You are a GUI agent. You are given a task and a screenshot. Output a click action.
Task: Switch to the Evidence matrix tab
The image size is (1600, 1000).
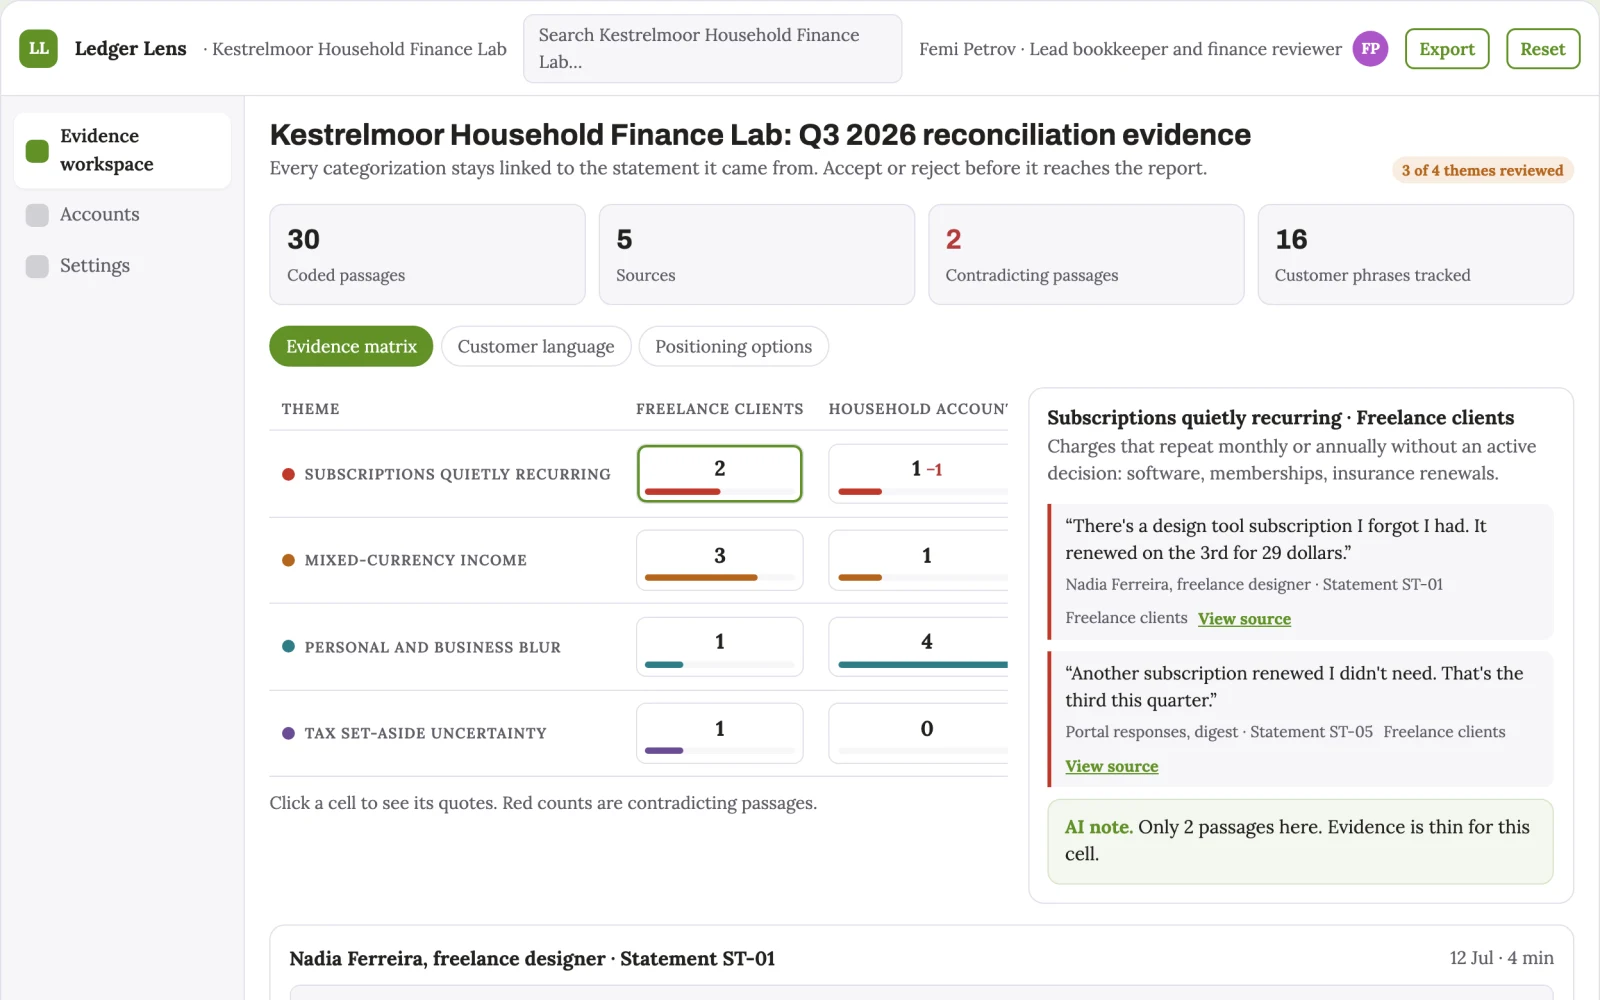tap(351, 346)
